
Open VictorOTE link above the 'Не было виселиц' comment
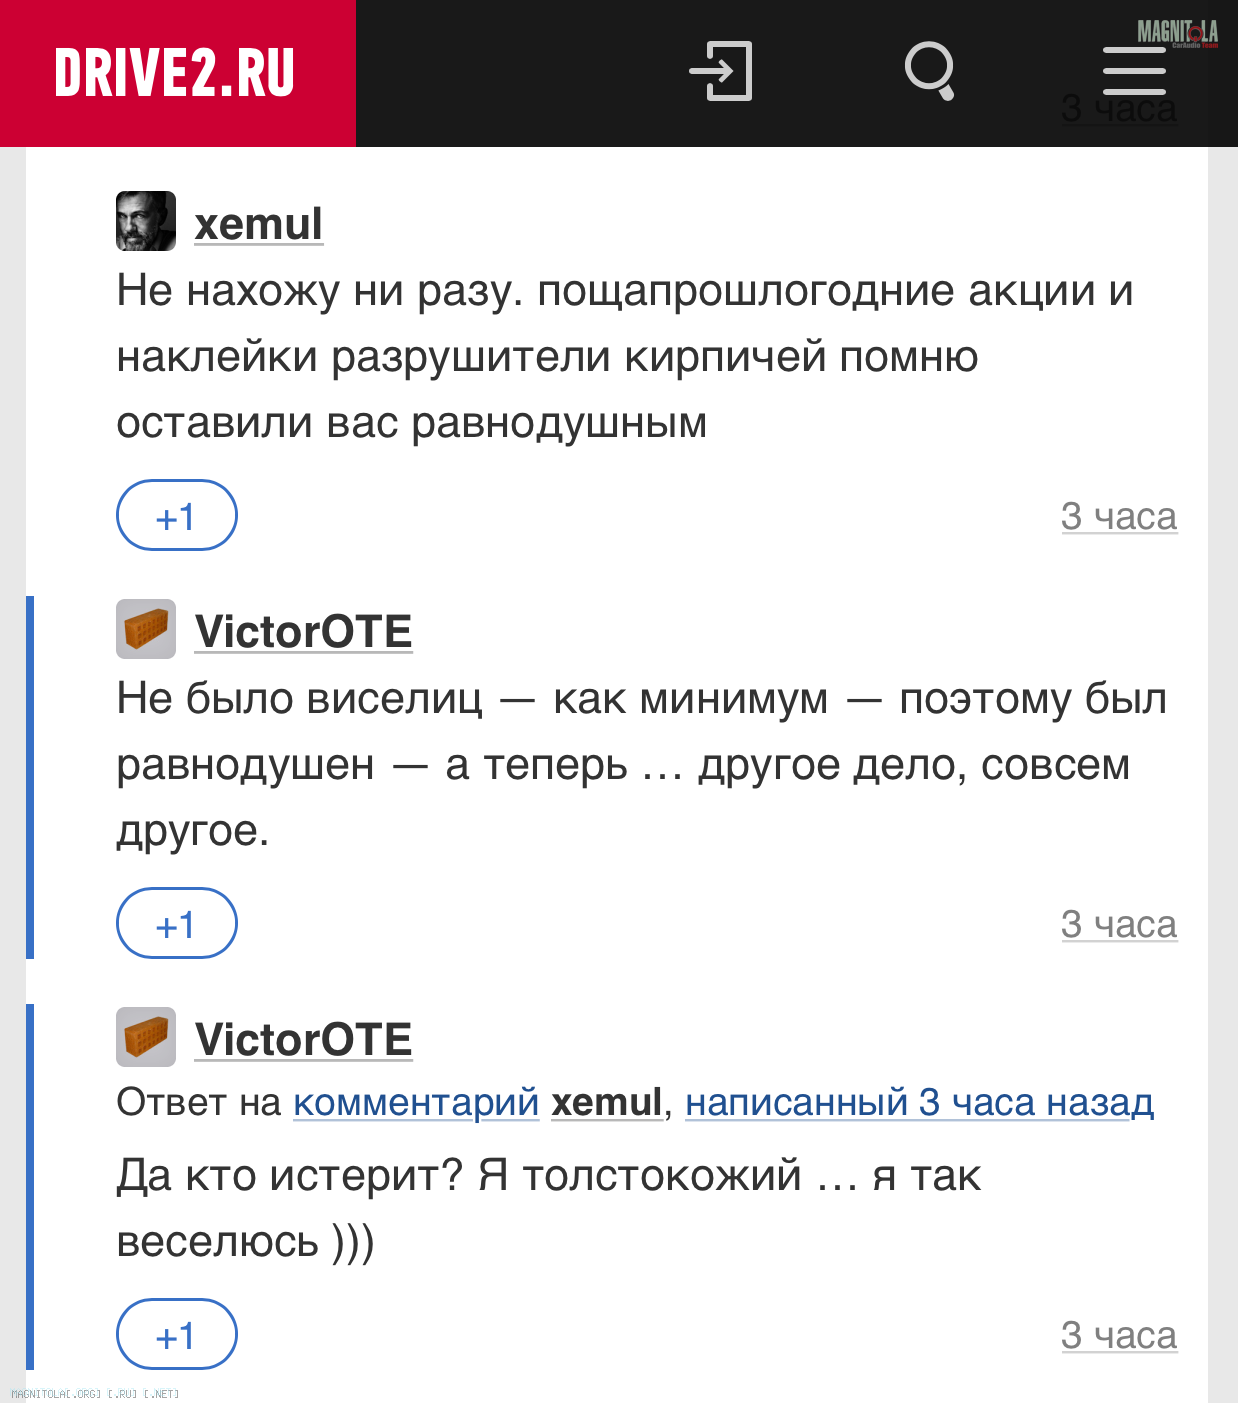(x=303, y=632)
